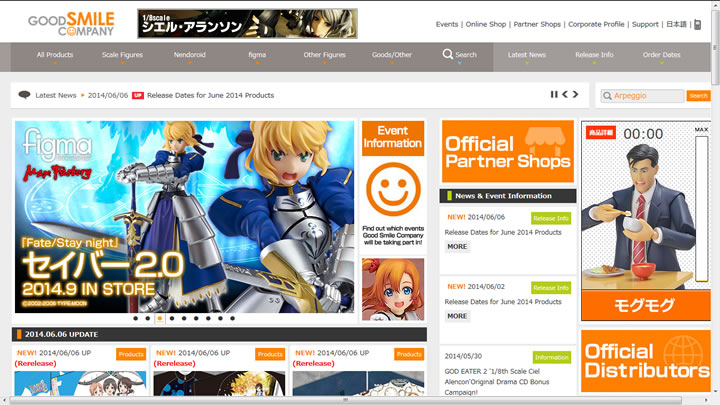720x405 pixels.
Task: Open ticker headline Release Dates for June 2014
Action: point(210,96)
